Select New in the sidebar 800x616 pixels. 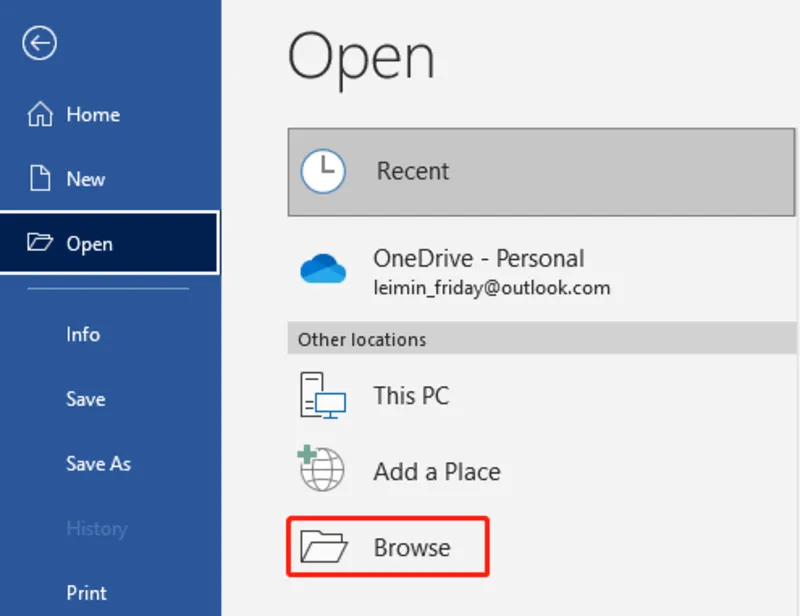(86, 179)
